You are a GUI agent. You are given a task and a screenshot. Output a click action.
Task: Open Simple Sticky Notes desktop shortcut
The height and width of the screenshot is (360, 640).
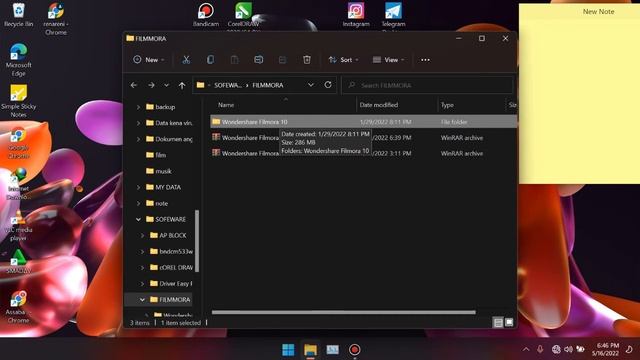point(18,101)
